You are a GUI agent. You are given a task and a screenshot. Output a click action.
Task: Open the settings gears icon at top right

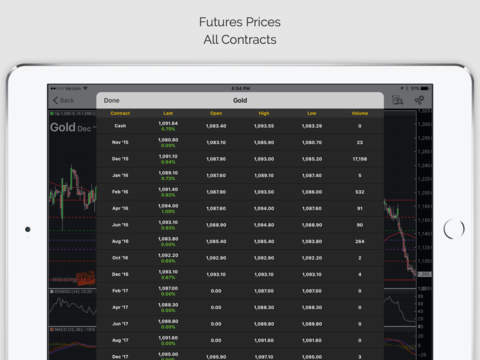point(419,100)
